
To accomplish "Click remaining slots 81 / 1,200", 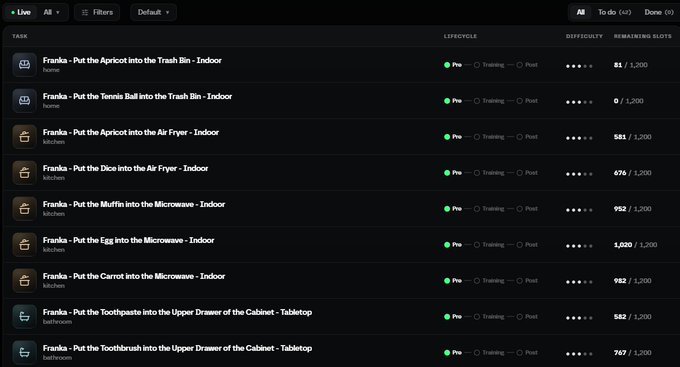I will pos(631,65).
